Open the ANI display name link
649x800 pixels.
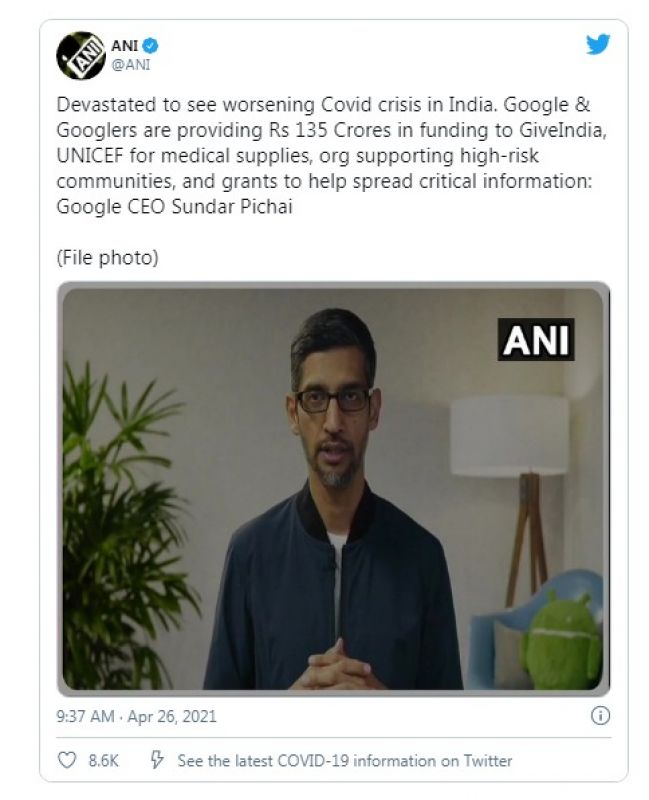124,45
